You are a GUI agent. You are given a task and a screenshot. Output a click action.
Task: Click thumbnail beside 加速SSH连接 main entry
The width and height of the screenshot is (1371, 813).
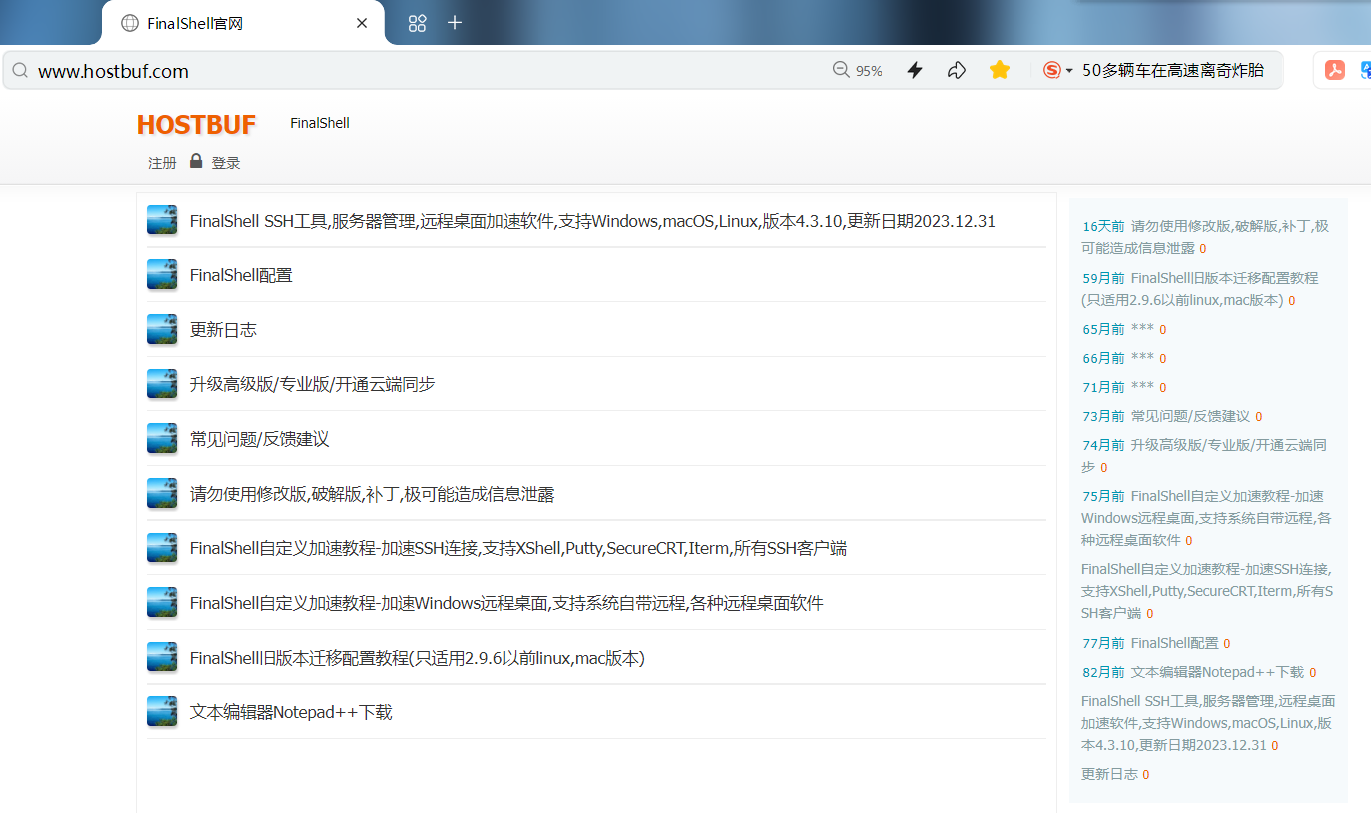pos(162,548)
